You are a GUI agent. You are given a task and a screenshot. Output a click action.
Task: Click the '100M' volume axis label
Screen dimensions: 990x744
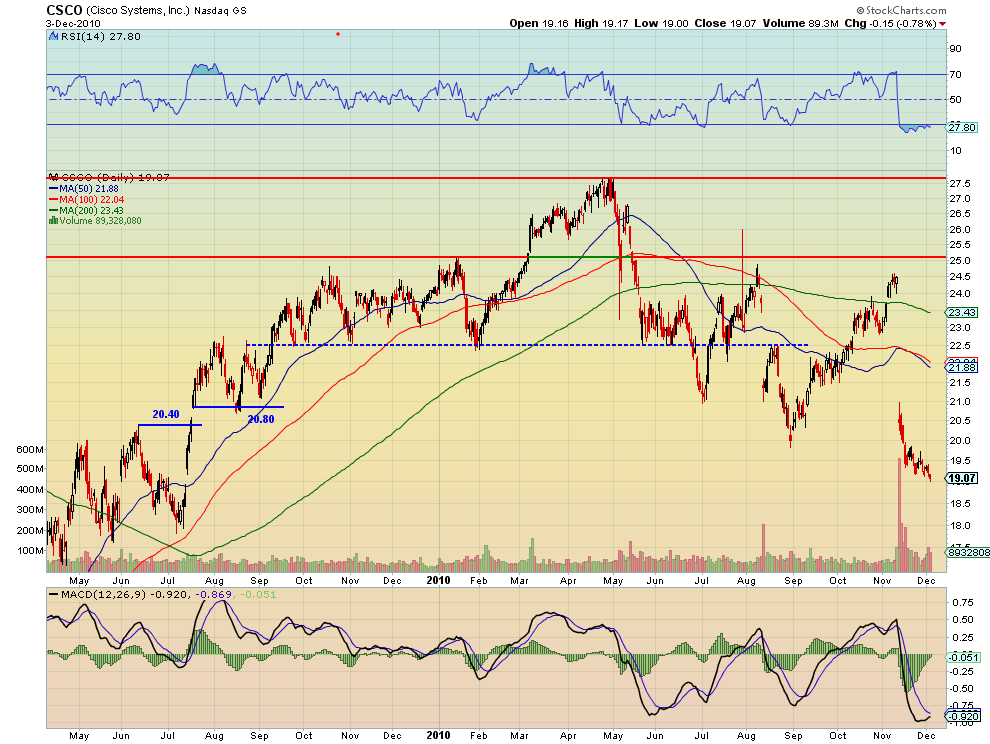pos(30,551)
